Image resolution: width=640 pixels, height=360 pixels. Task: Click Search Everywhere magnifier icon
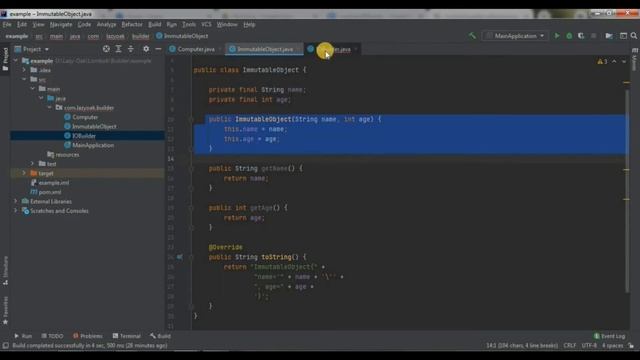(634, 36)
